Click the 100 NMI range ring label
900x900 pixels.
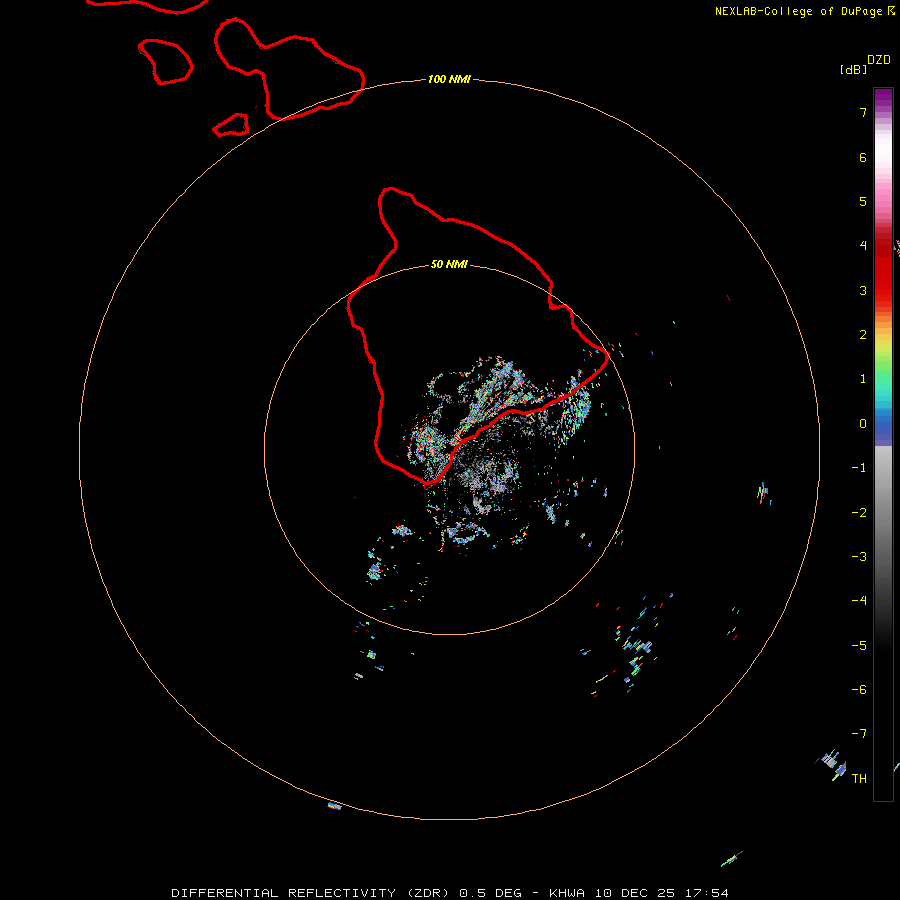coord(449,79)
